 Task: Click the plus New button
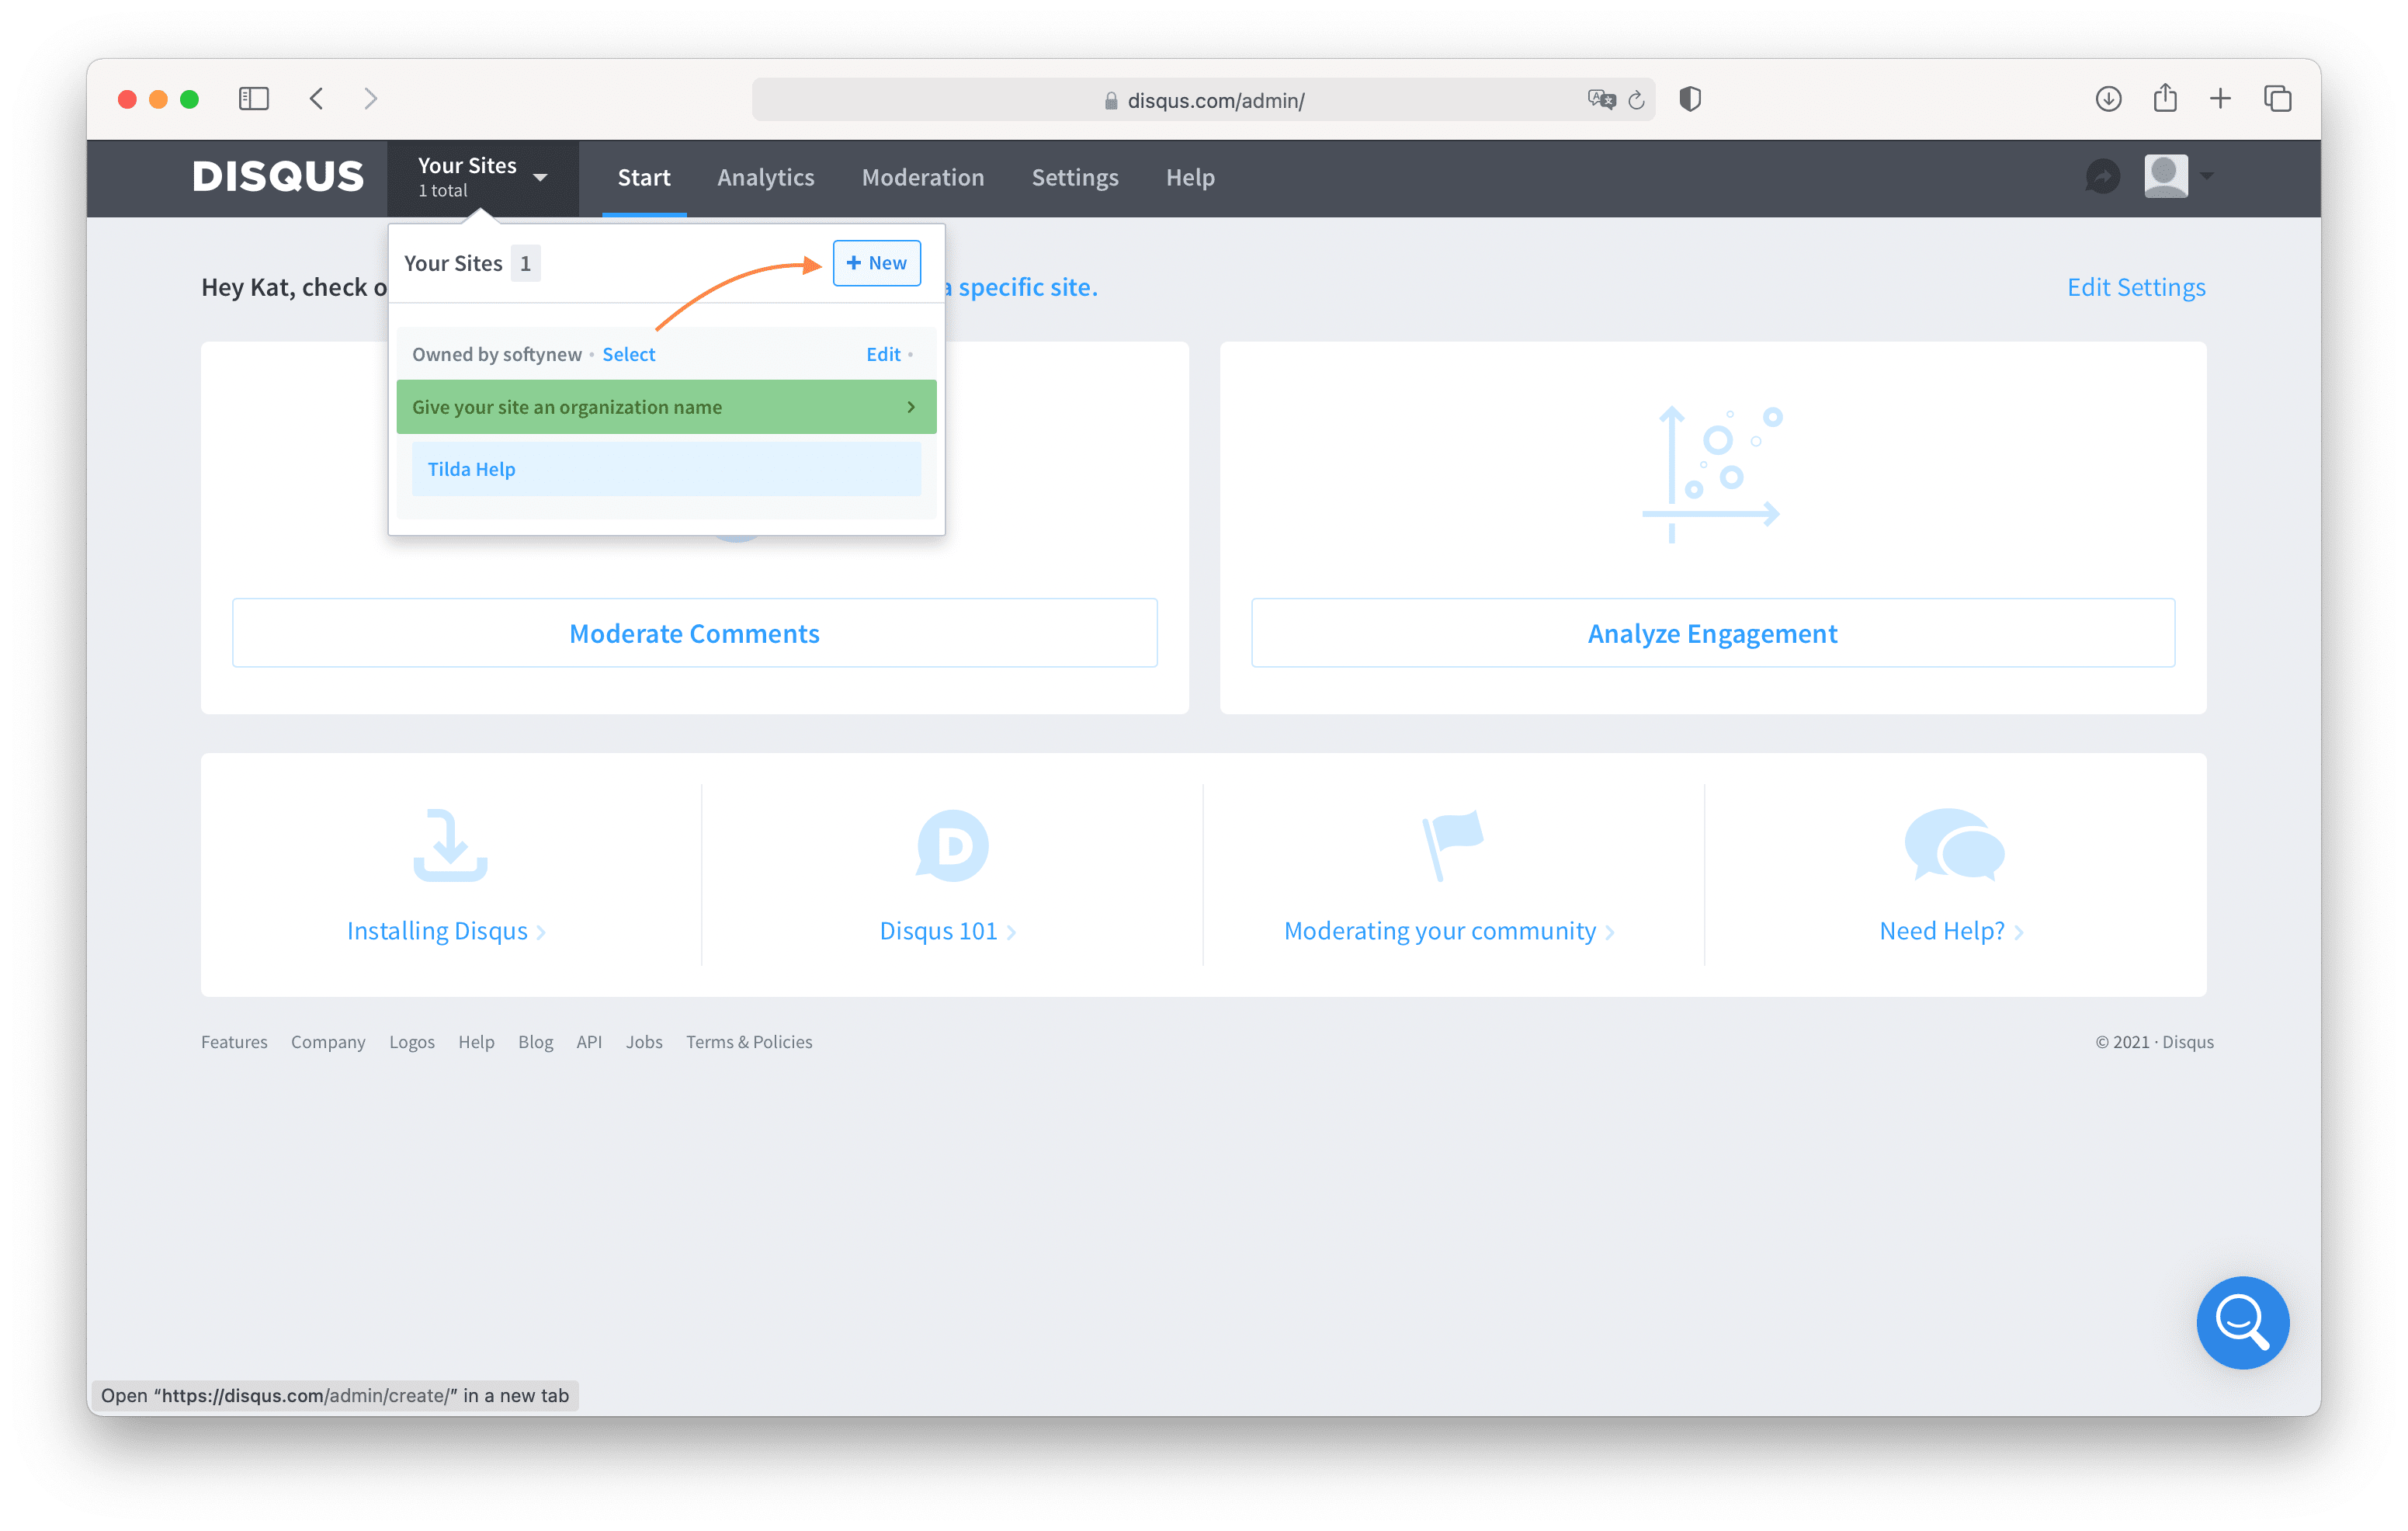pyautogui.click(x=874, y=262)
